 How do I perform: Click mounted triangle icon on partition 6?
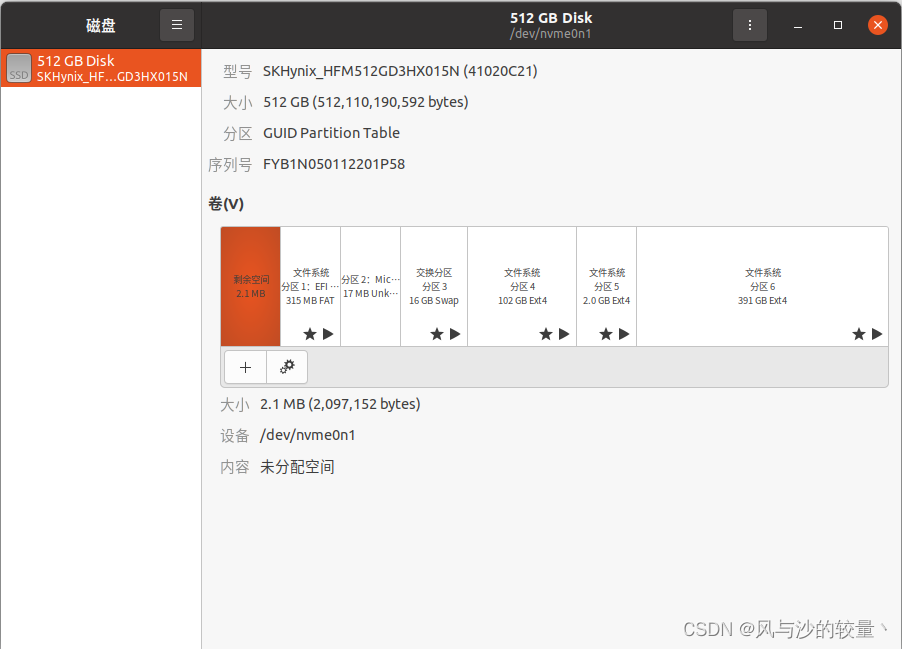877,334
